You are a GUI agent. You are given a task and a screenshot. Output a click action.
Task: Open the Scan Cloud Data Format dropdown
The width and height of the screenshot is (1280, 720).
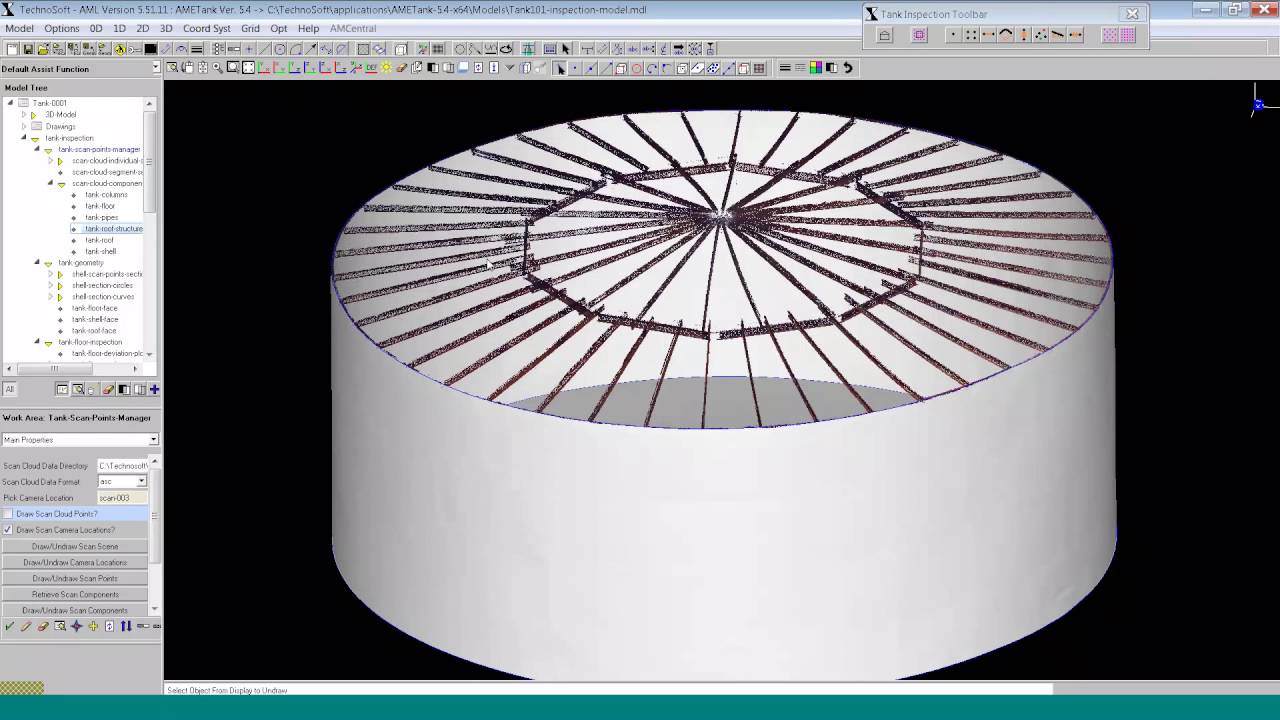coord(141,482)
